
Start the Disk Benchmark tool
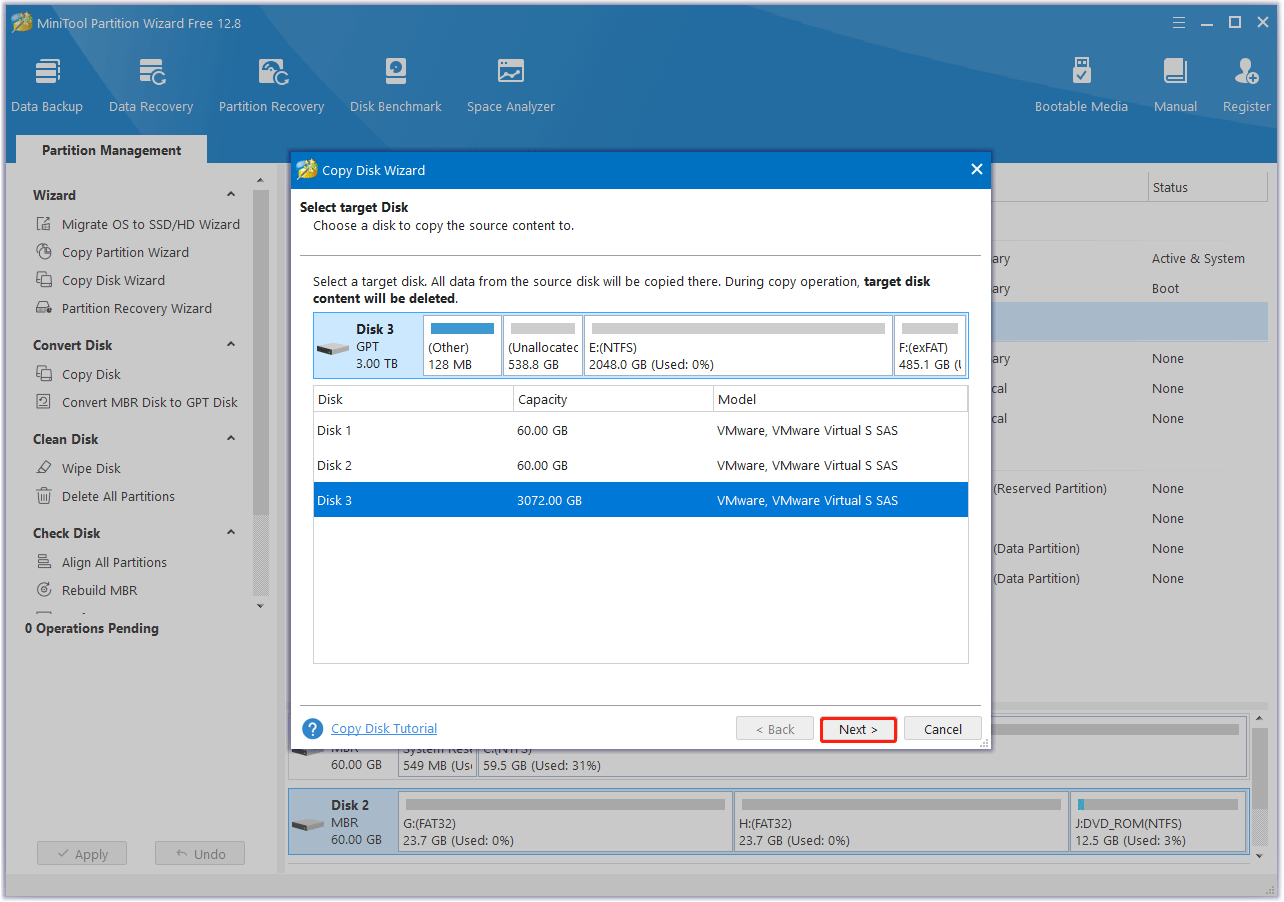(395, 82)
